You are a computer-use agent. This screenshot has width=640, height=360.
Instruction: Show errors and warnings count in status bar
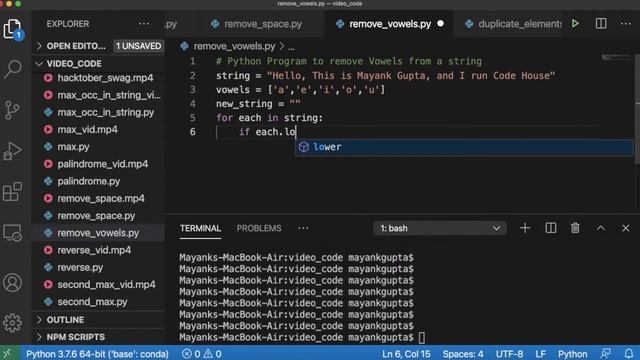202,353
